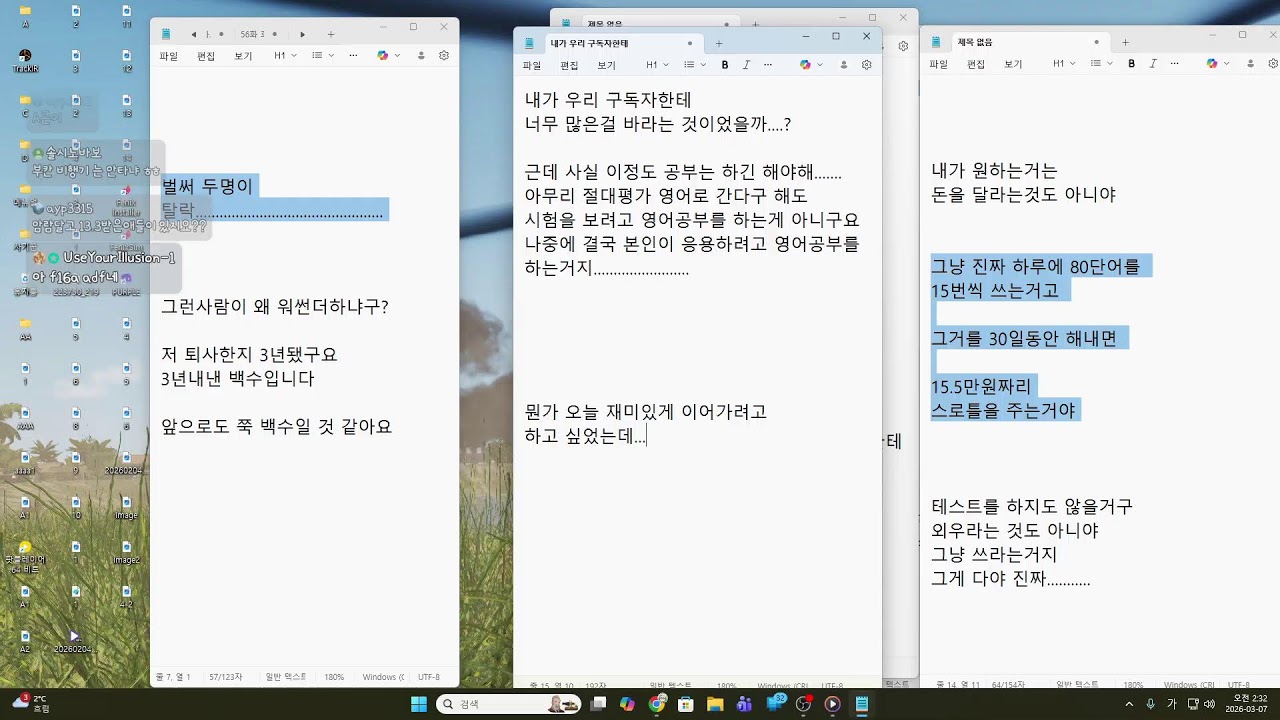This screenshot has height=720, width=1280.
Task: Click 180% zoom in left Notepad status bar
Action: tap(334, 677)
